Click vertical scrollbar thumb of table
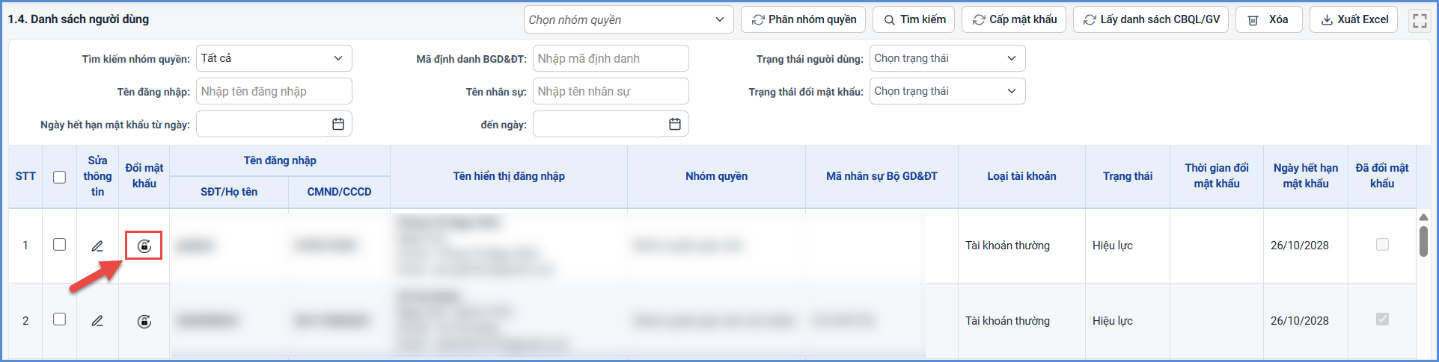The height and width of the screenshot is (362, 1439). point(1423,241)
